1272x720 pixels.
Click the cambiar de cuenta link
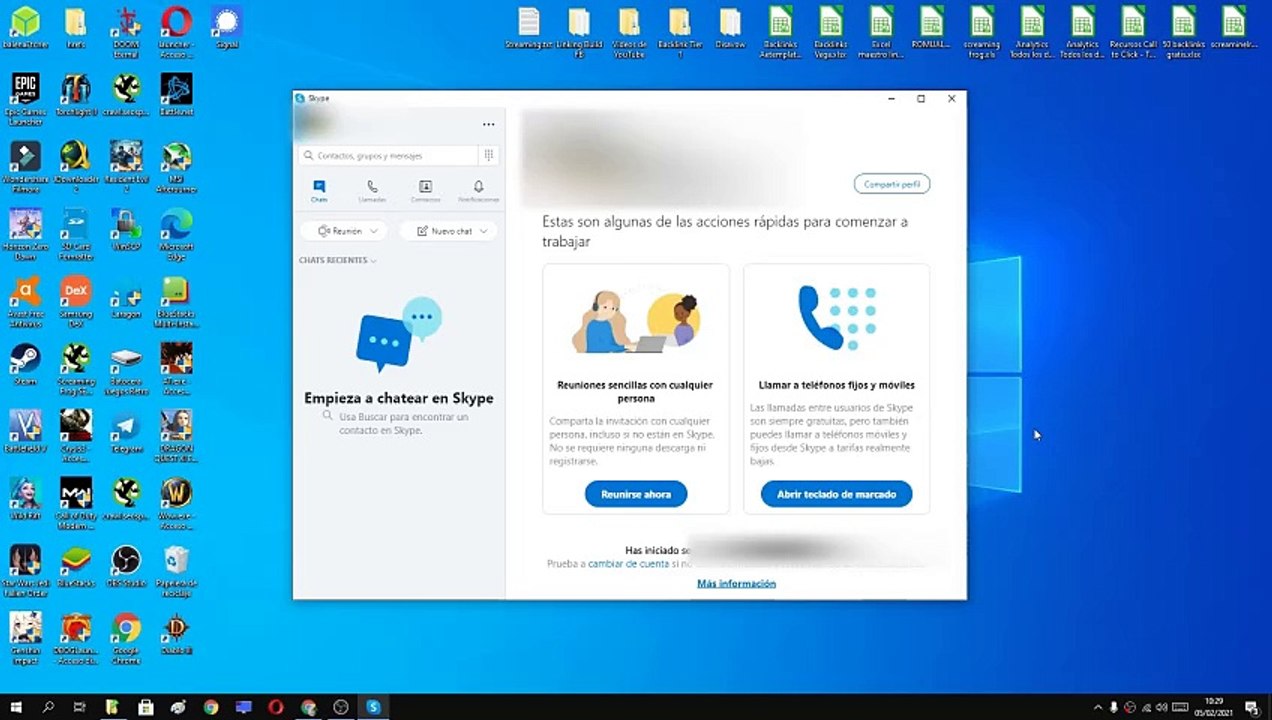coord(628,564)
